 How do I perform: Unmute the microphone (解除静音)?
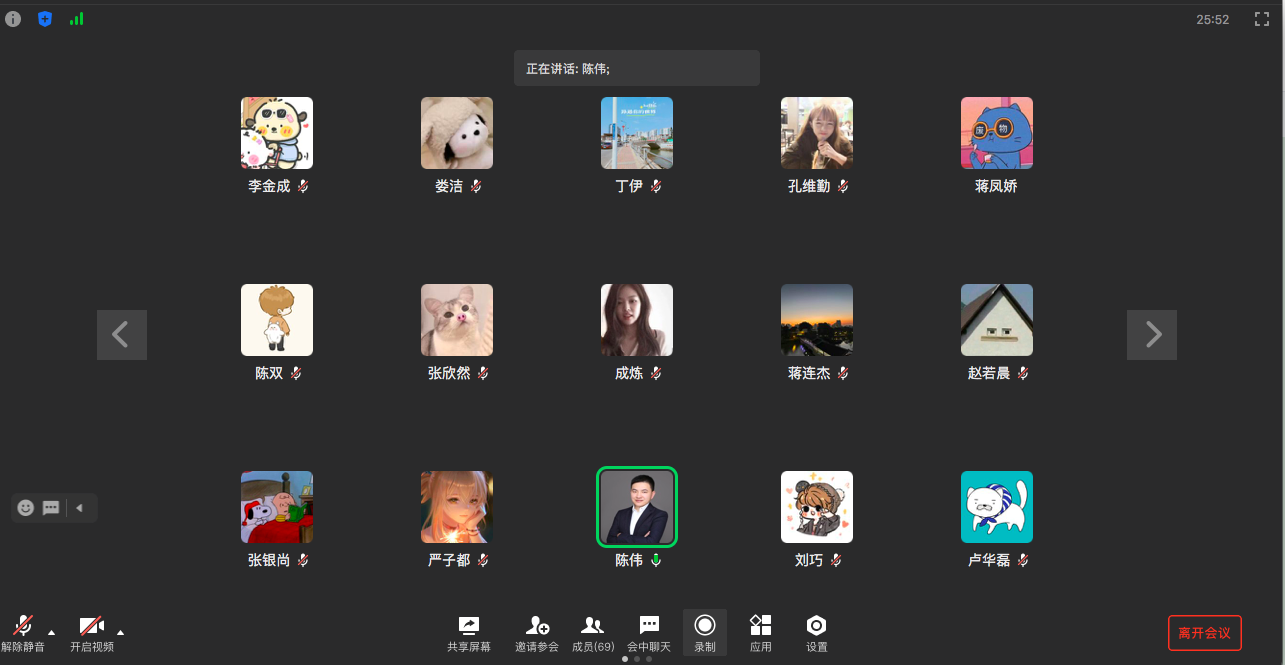(22, 633)
